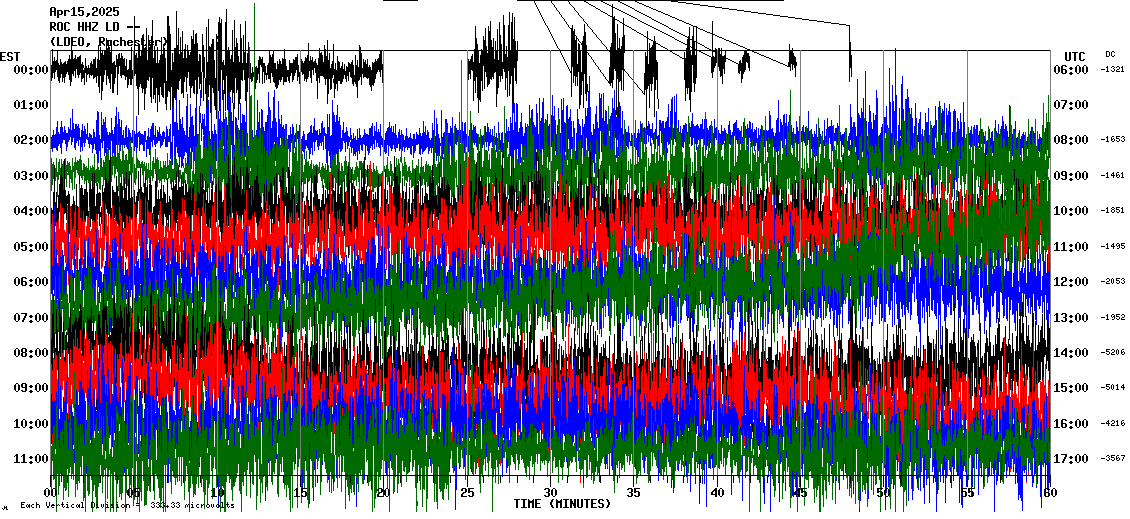Click the -3567 DC offset value

pyautogui.click(x=1113, y=459)
